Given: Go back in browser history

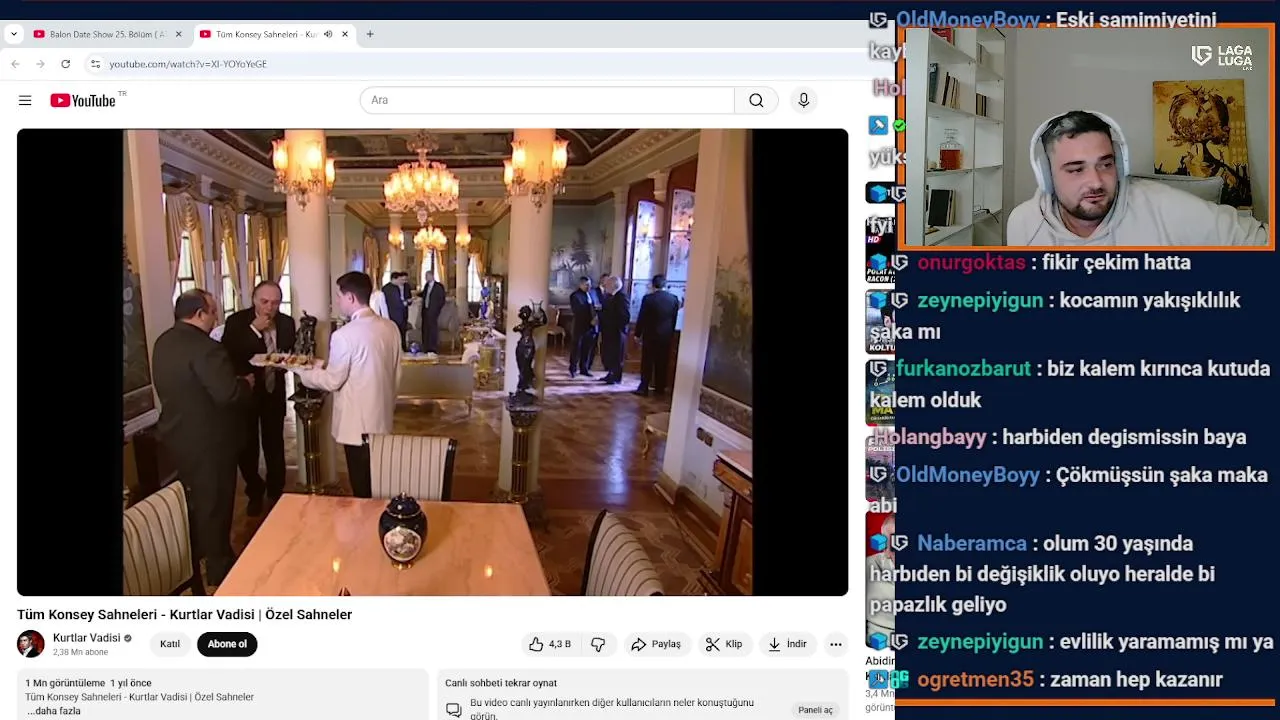Looking at the screenshot, I should click(x=15, y=64).
